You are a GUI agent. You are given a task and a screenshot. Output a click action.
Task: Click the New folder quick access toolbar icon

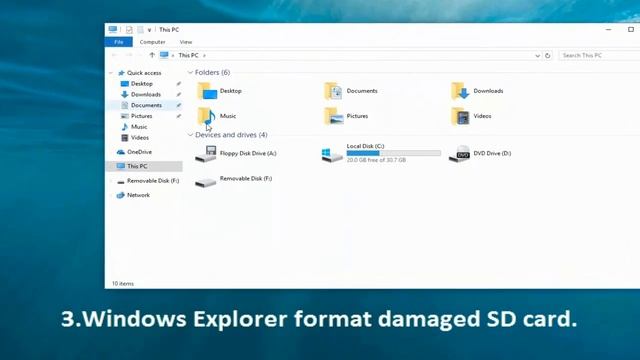(140, 29)
